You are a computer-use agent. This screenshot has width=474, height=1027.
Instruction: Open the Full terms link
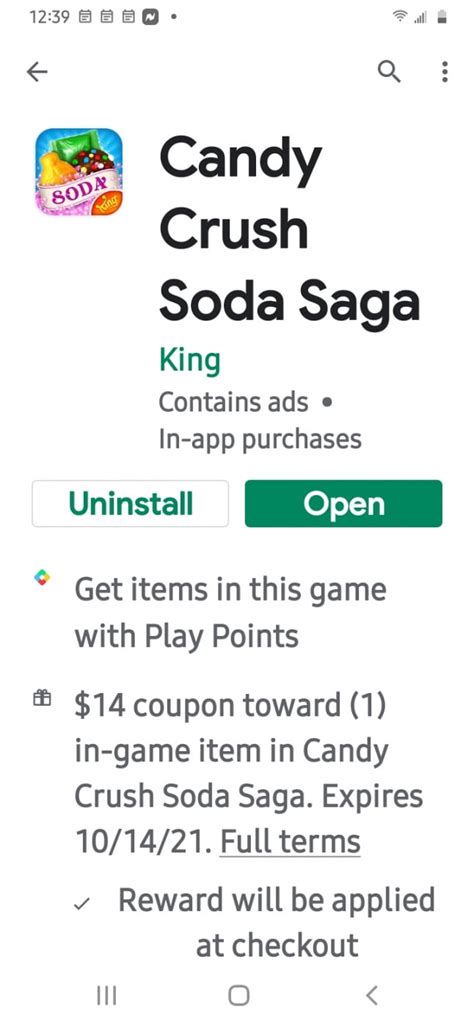[290, 841]
